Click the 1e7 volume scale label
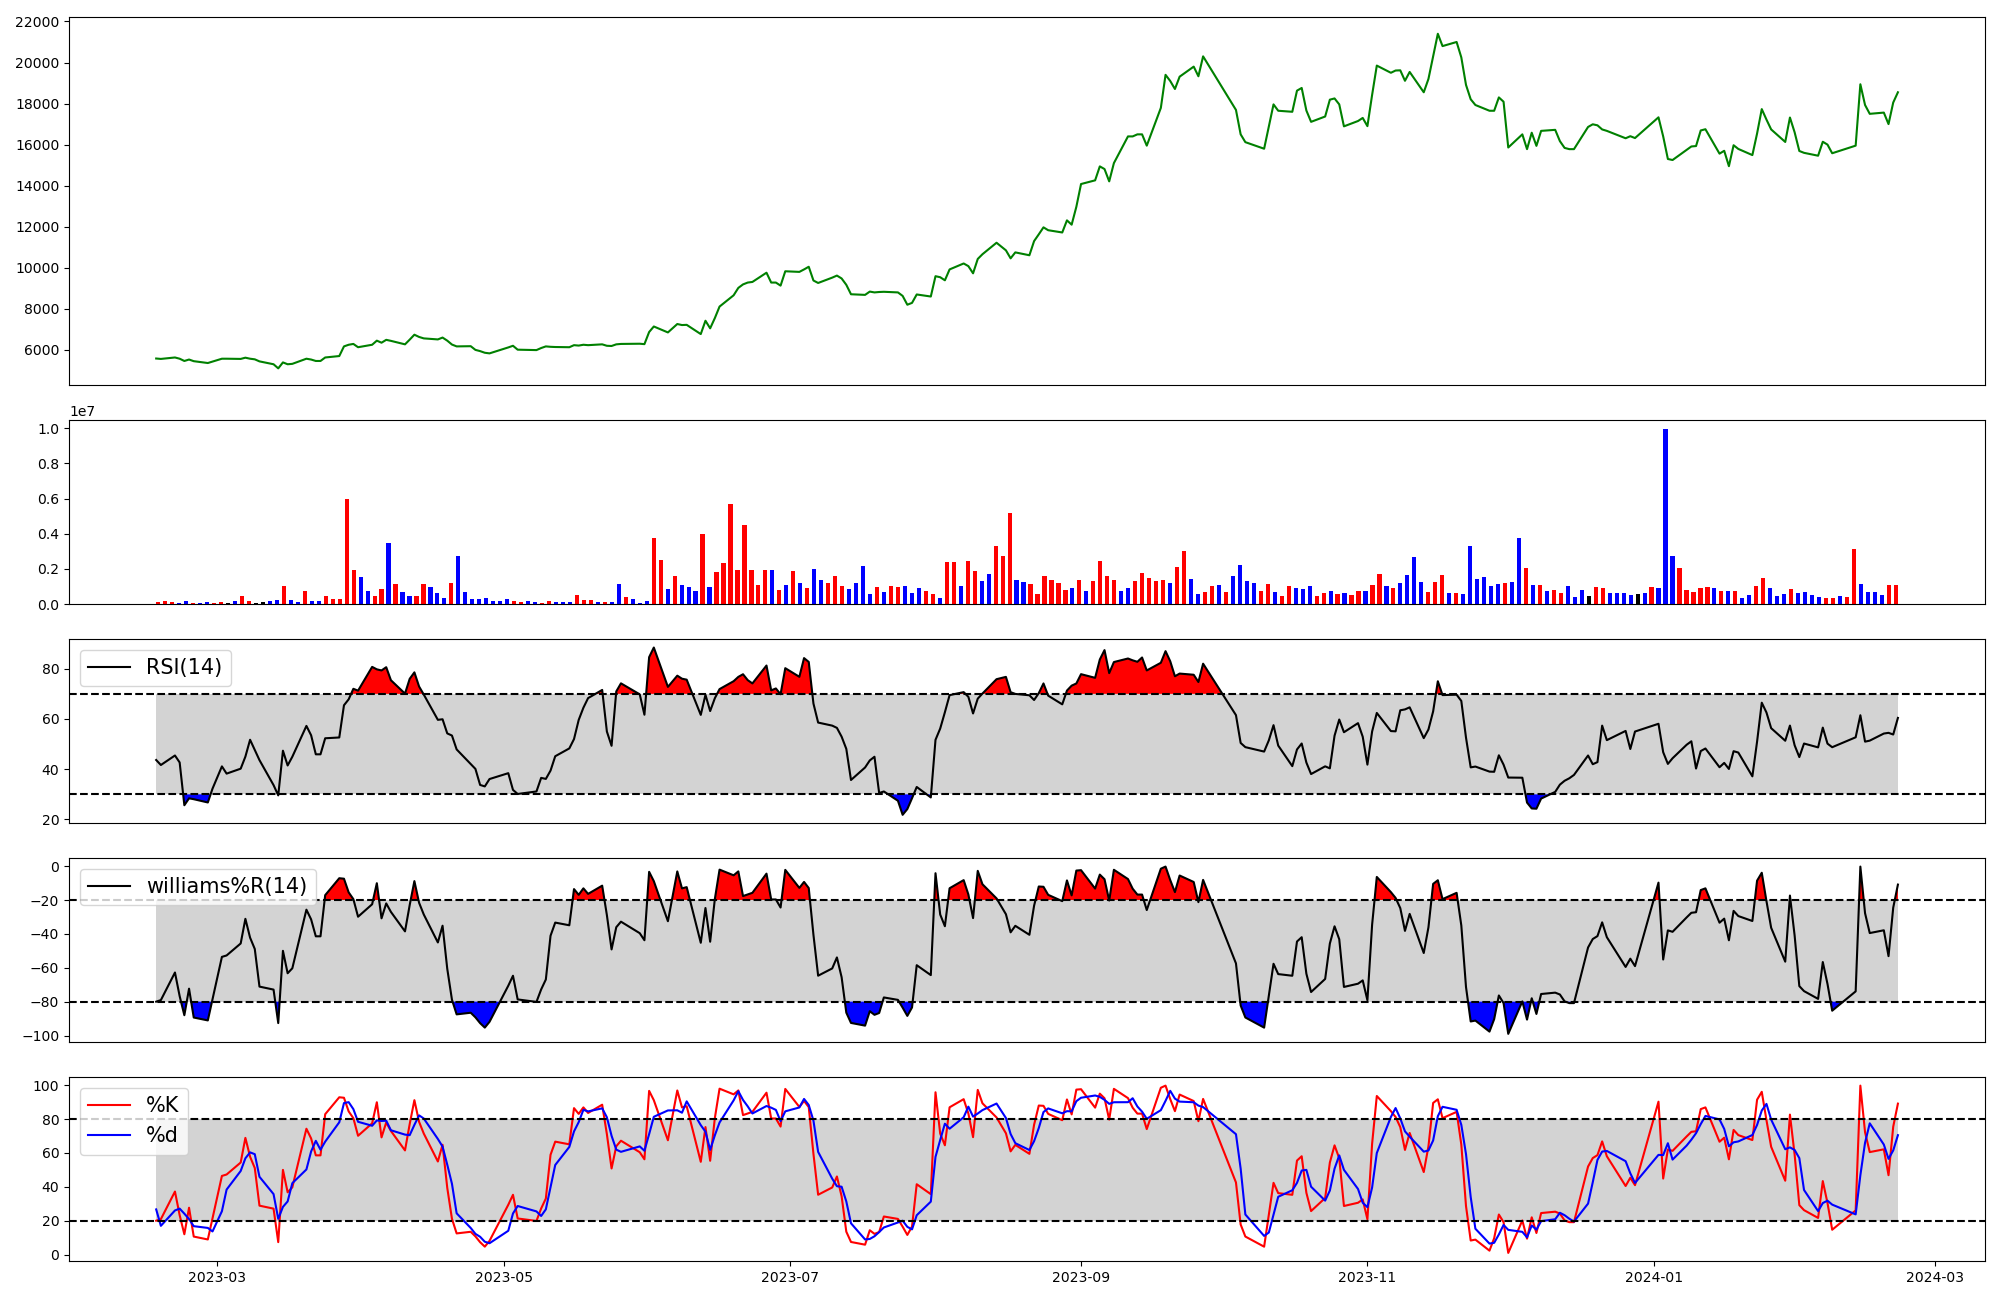The height and width of the screenshot is (1300, 2000). (82, 411)
